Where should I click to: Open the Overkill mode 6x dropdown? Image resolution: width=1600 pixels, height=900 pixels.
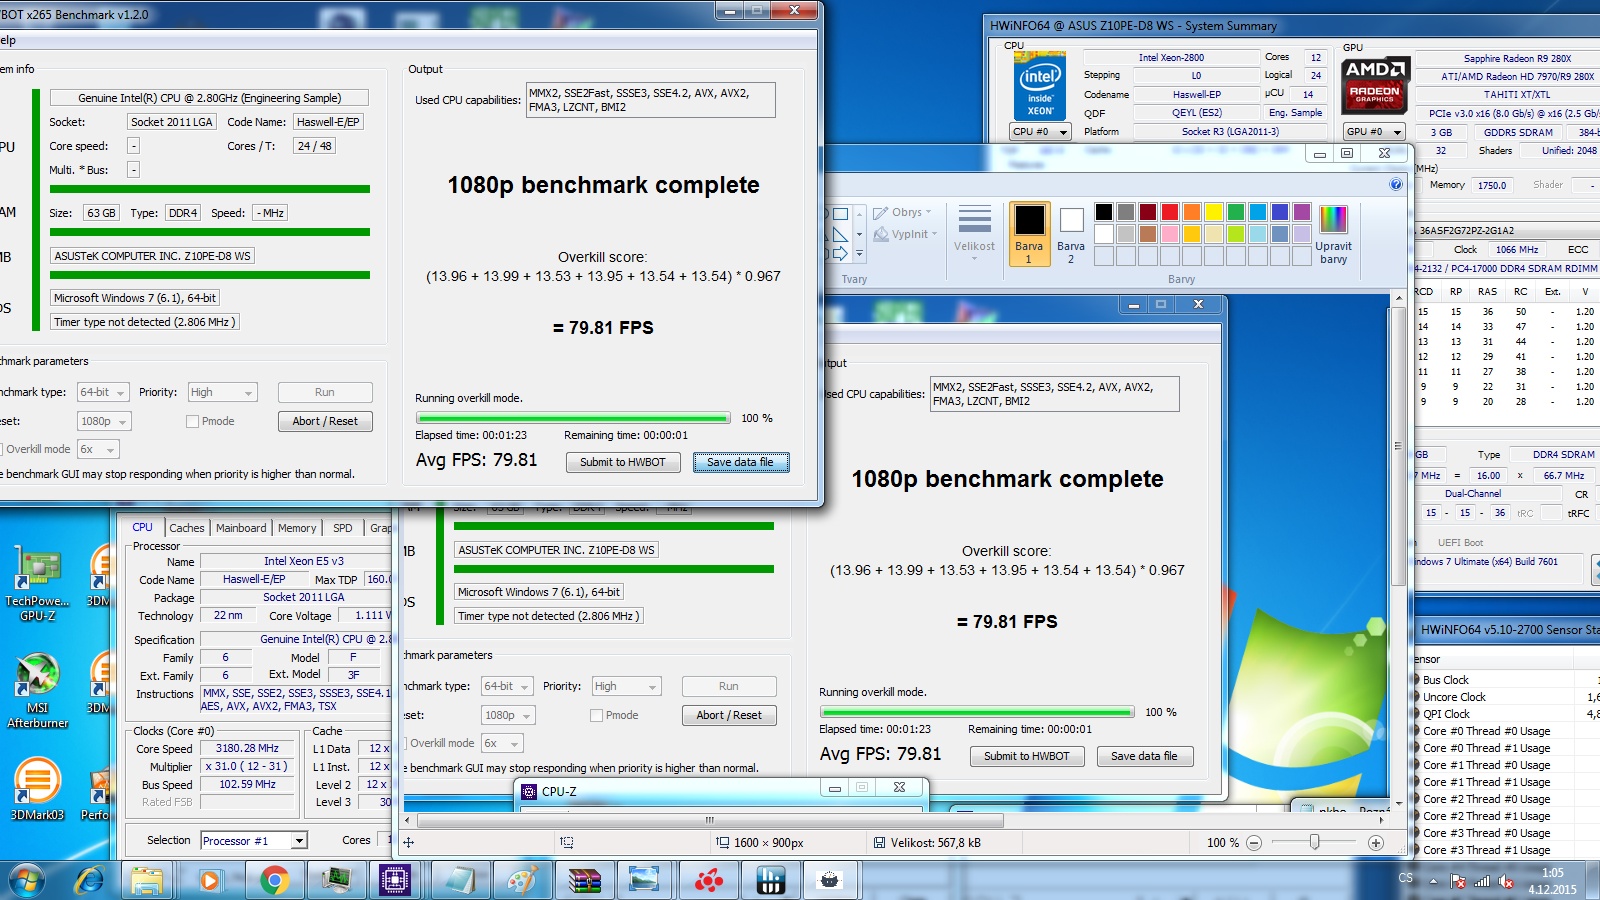click(x=99, y=449)
